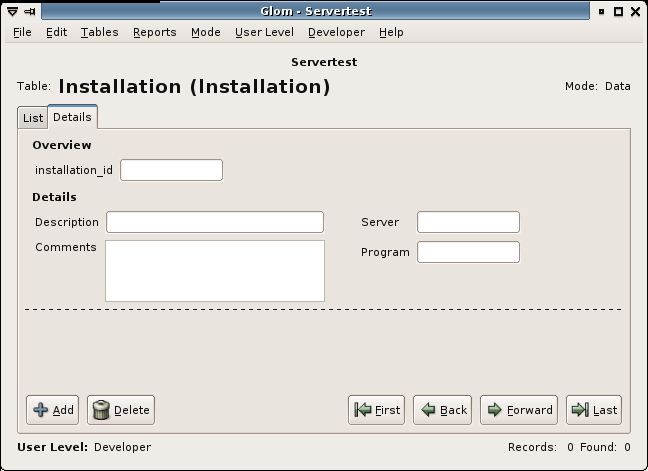Go Back to previous record
The height and width of the screenshot is (471, 648).
(442, 410)
